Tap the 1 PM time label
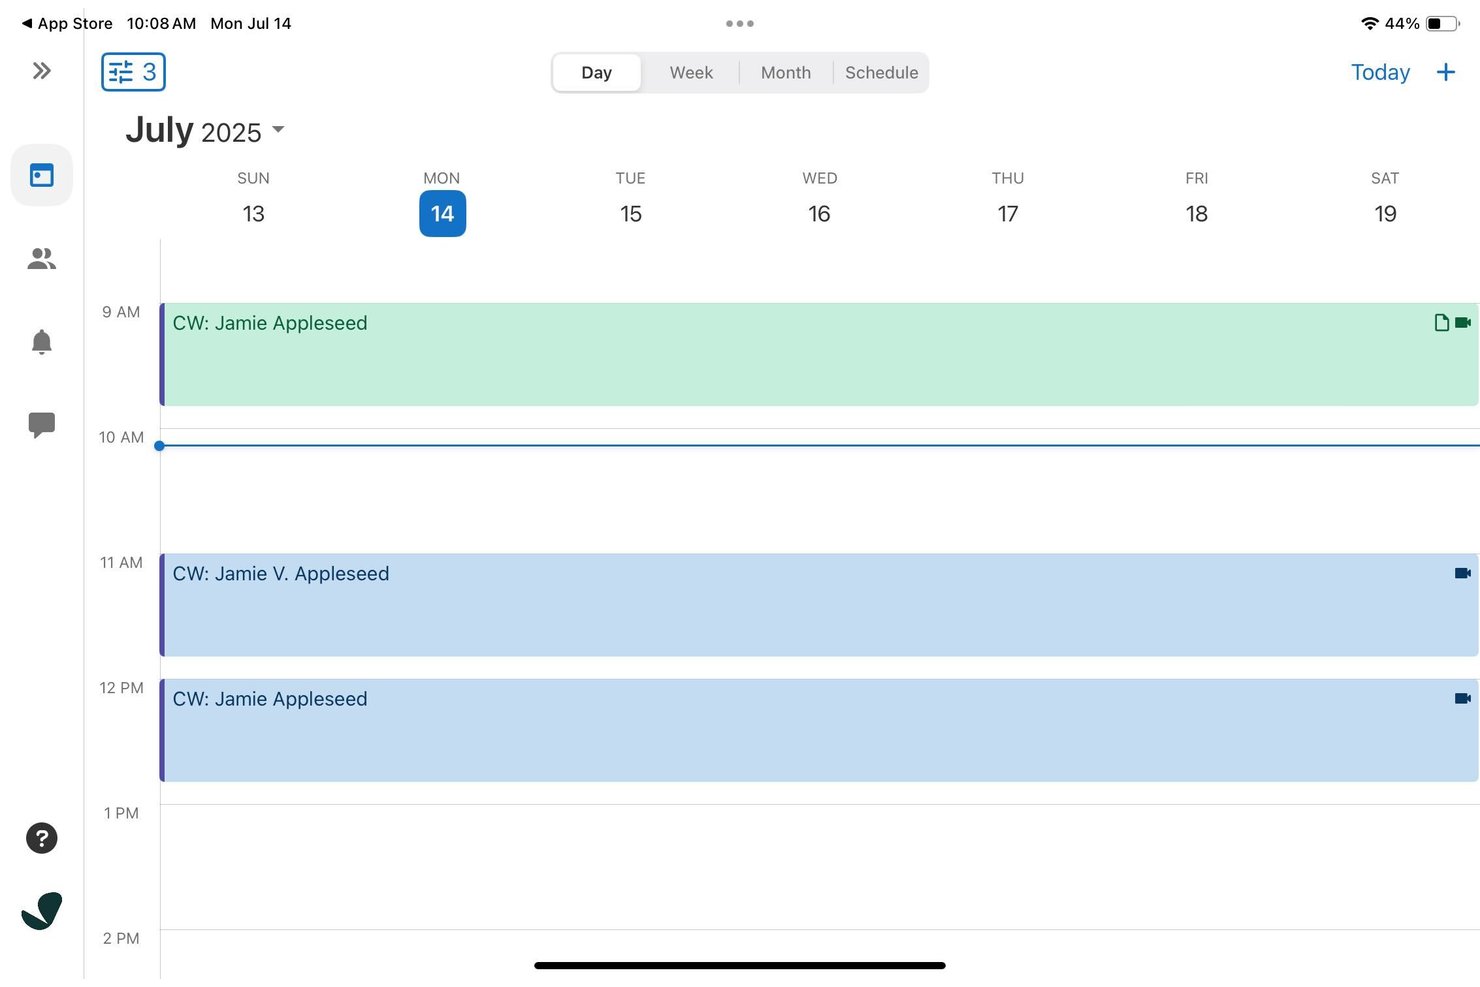The image size is (1480, 987). click(121, 813)
